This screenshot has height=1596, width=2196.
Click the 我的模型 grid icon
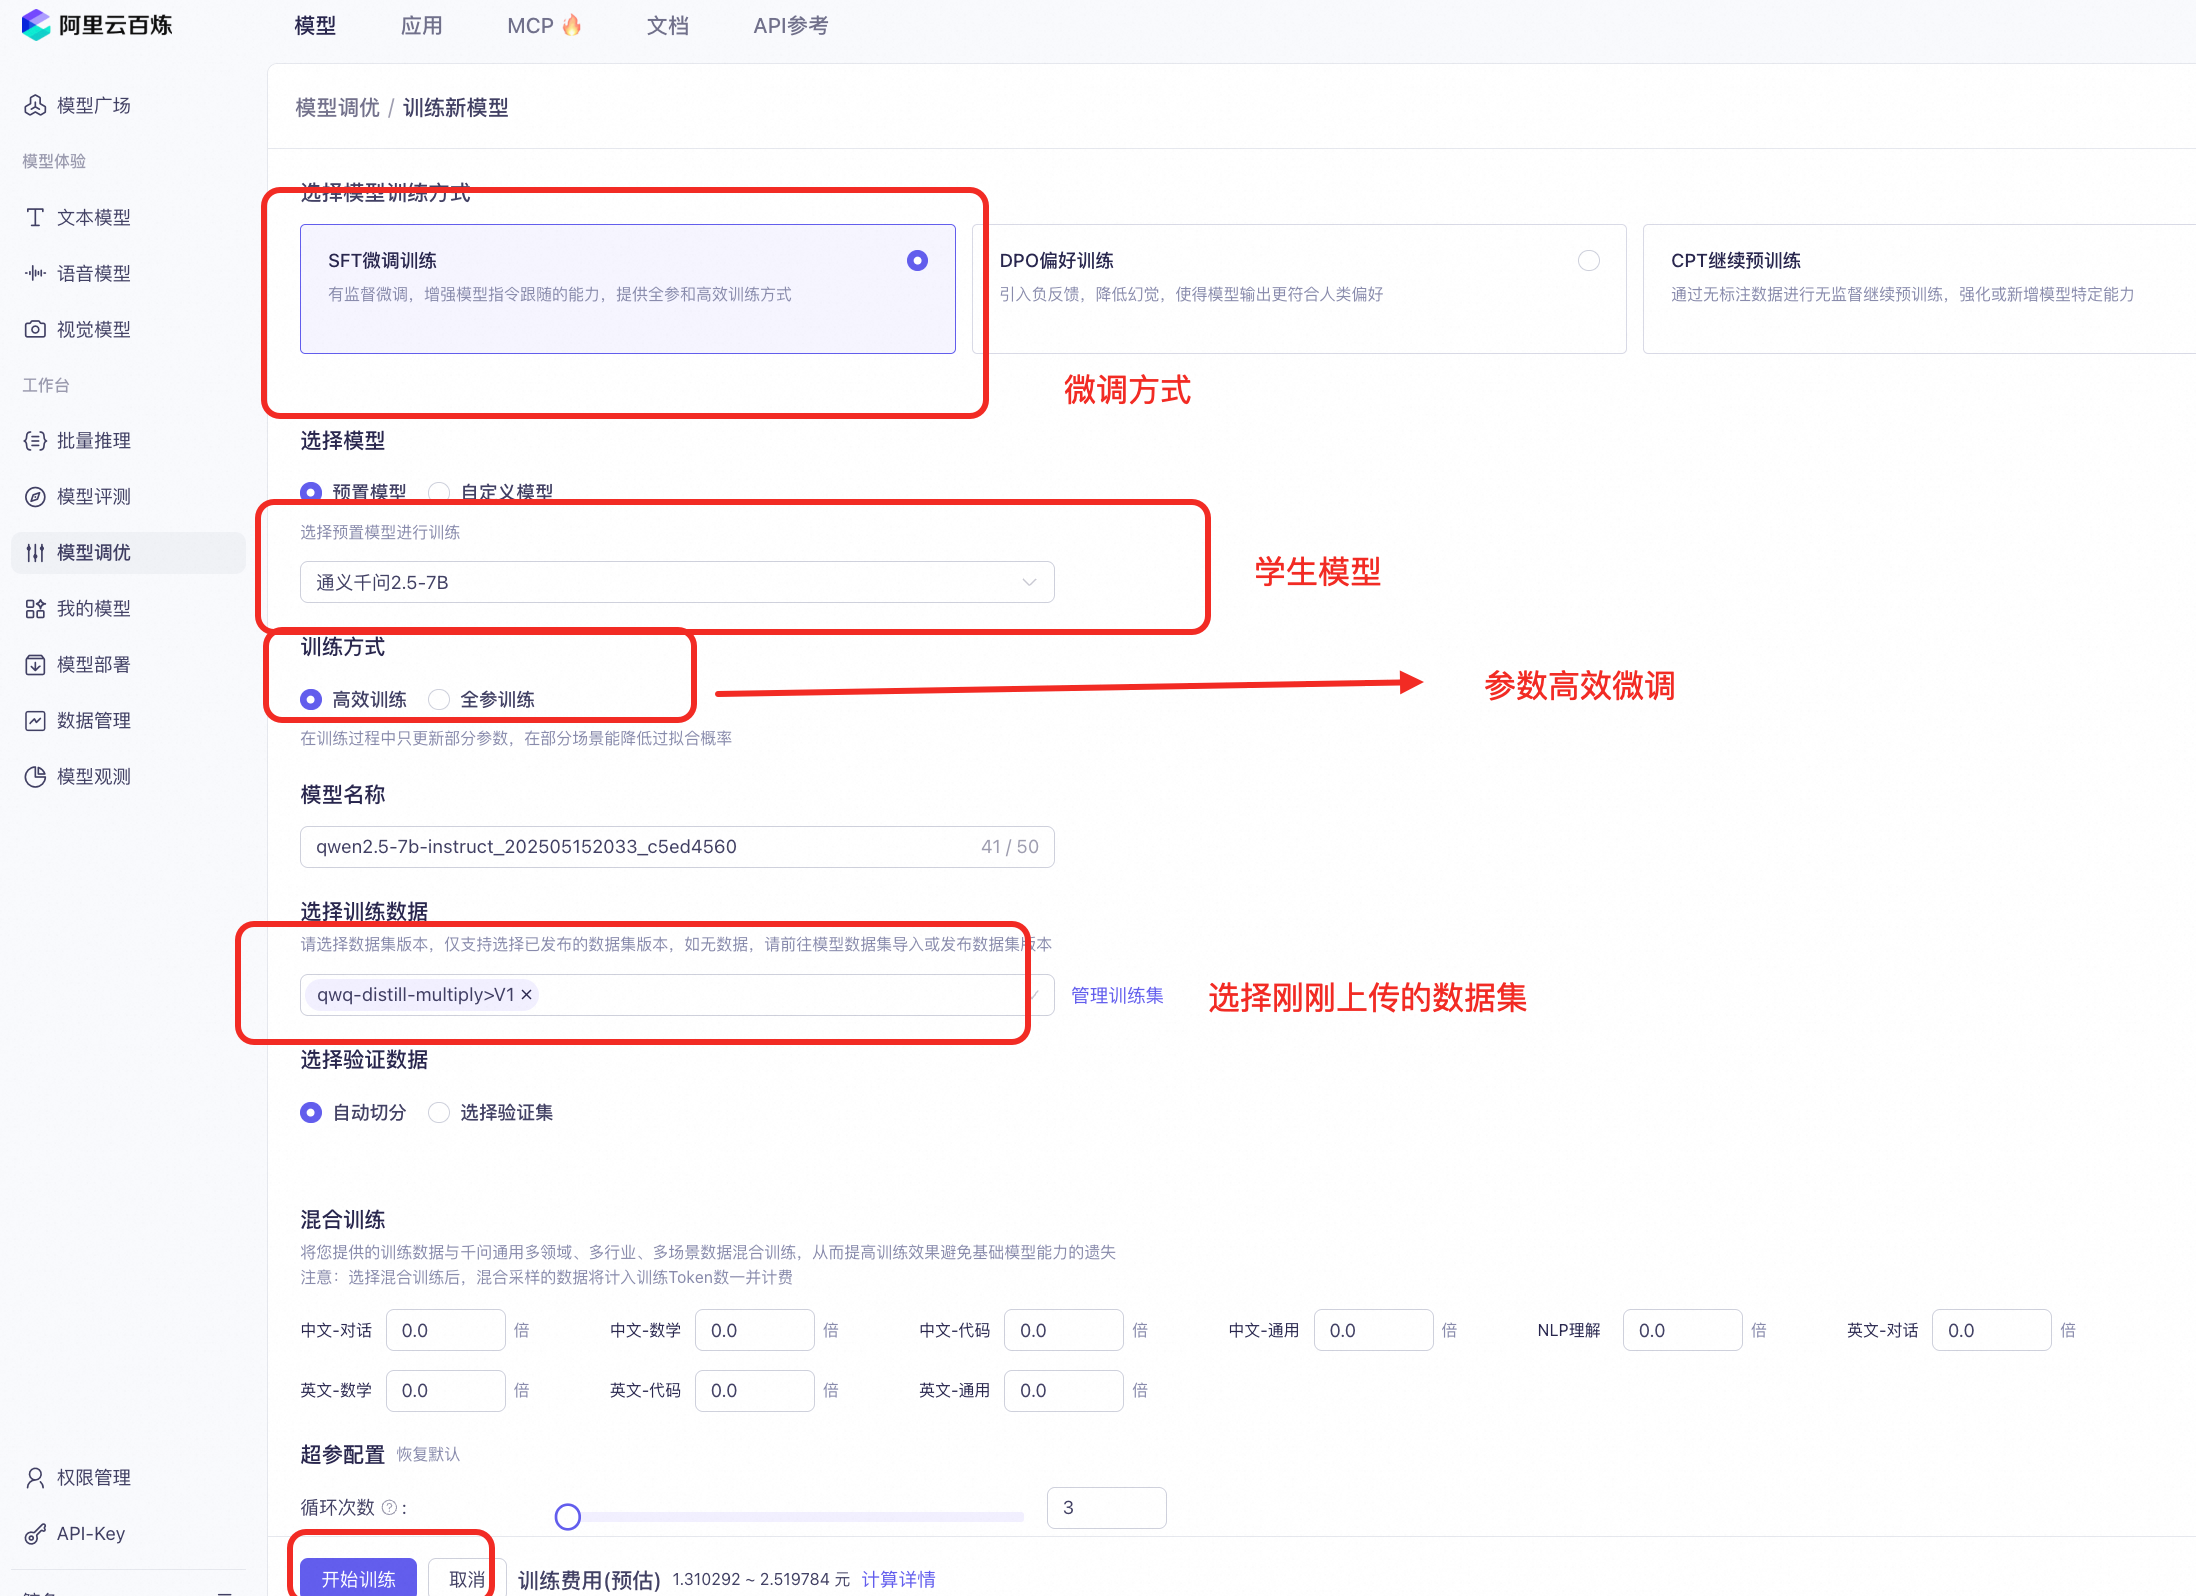coord(35,608)
